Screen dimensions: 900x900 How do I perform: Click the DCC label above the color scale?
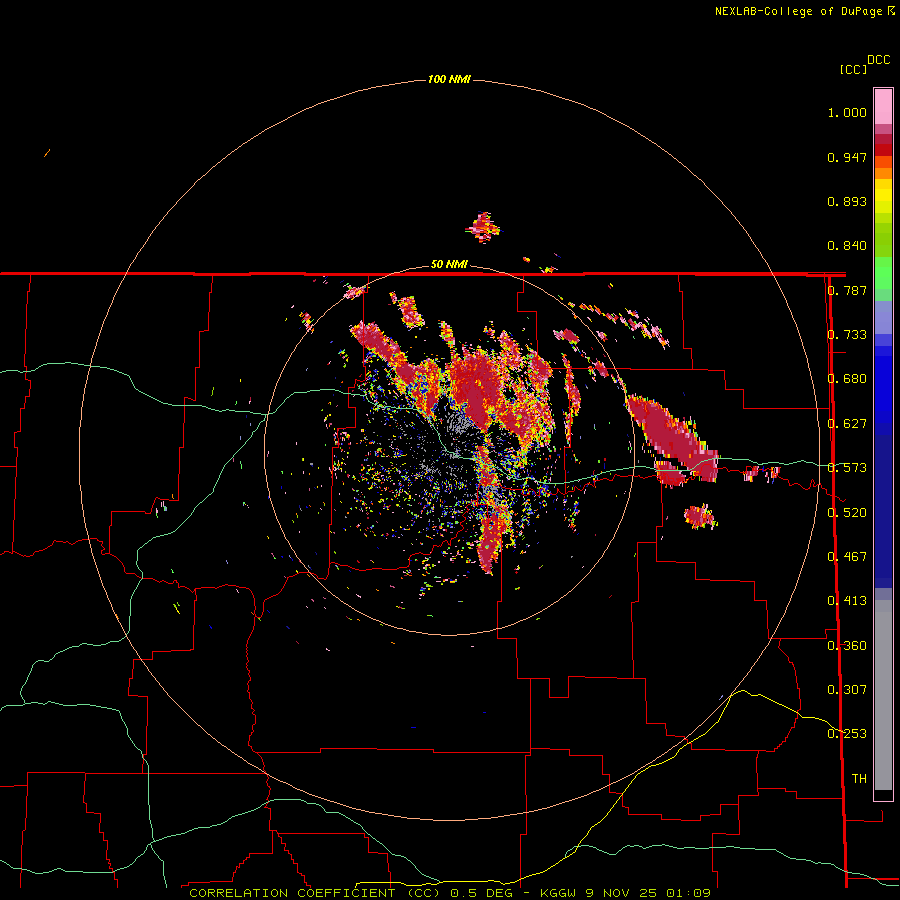(879, 60)
